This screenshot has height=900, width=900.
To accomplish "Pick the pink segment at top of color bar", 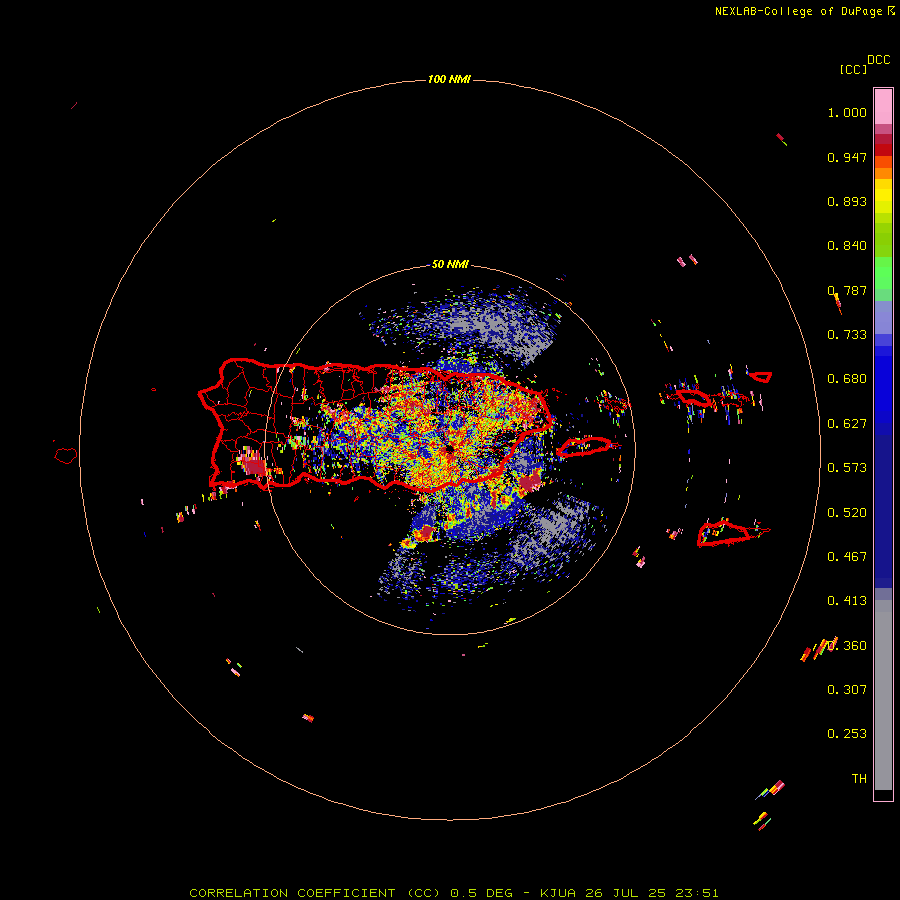I will pos(883,106).
